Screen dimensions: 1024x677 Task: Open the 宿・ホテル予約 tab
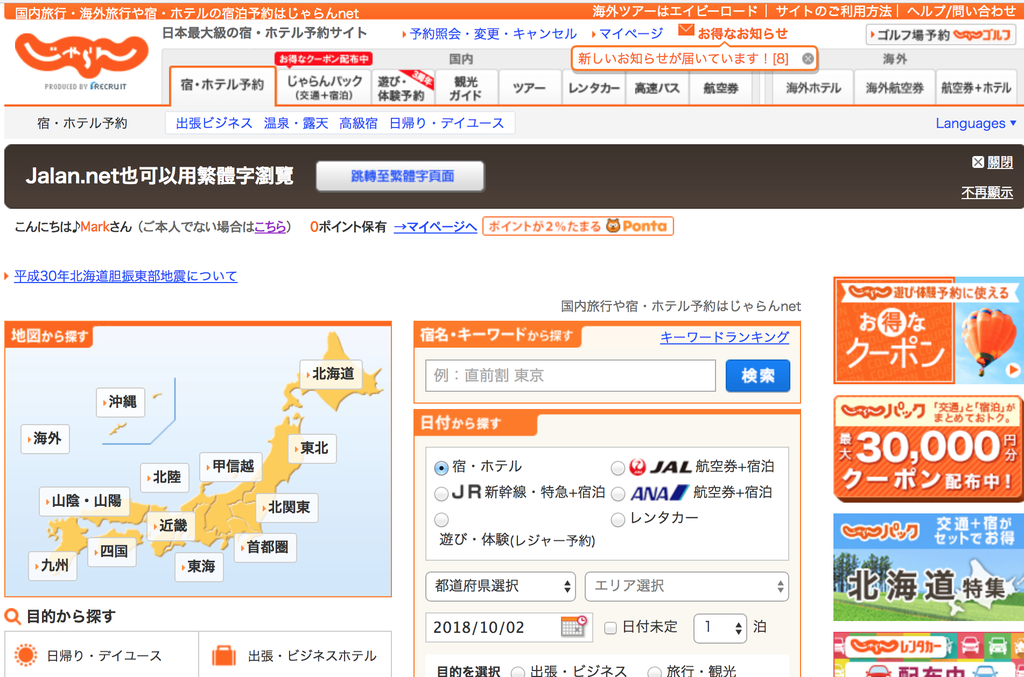click(222, 85)
